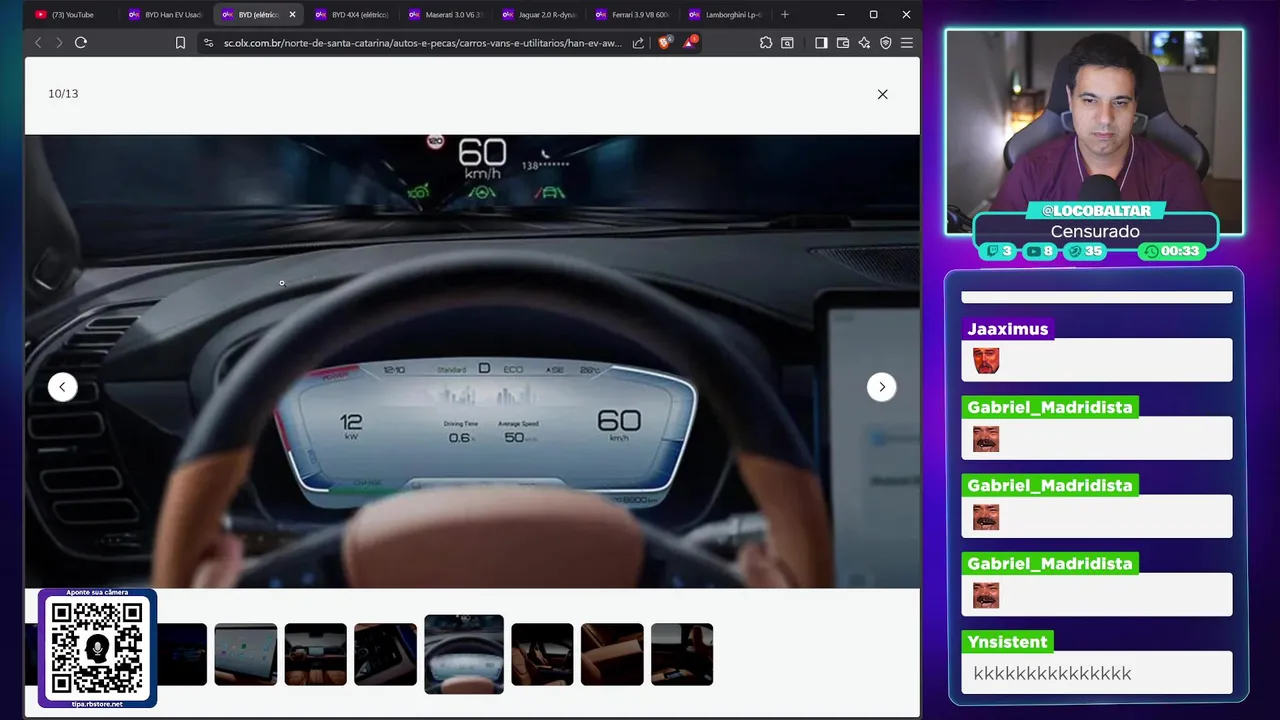Open the Brave VPN shield icon
1280x720 pixels.
pyautogui.click(x=885, y=43)
